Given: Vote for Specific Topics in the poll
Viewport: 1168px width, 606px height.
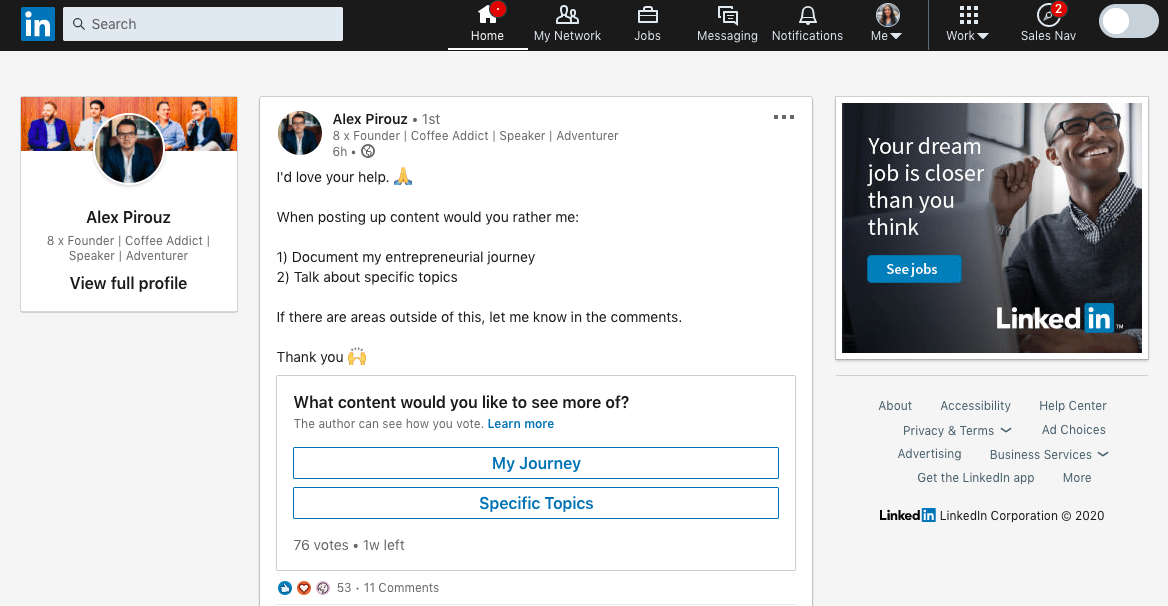Looking at the screenshot, I should (536, 503).
